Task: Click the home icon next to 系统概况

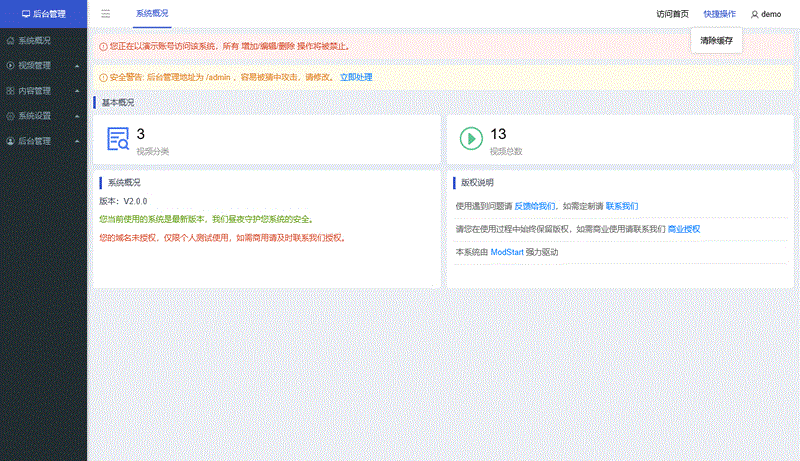Action: pos(11,41)
